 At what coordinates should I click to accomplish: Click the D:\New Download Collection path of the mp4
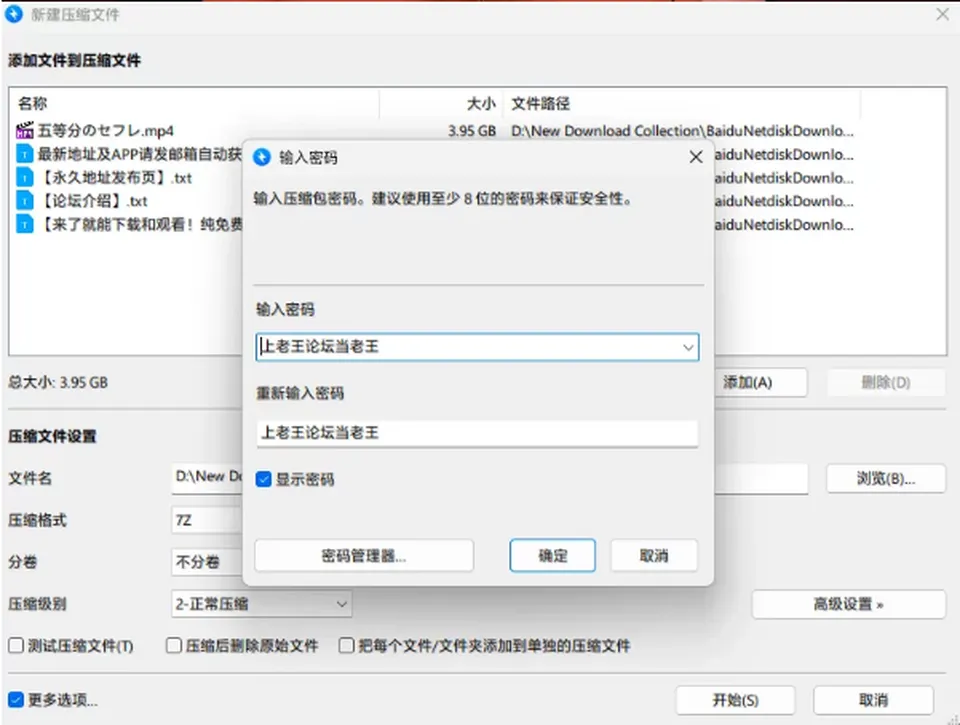pyautogui.click(x=682, y=130)
